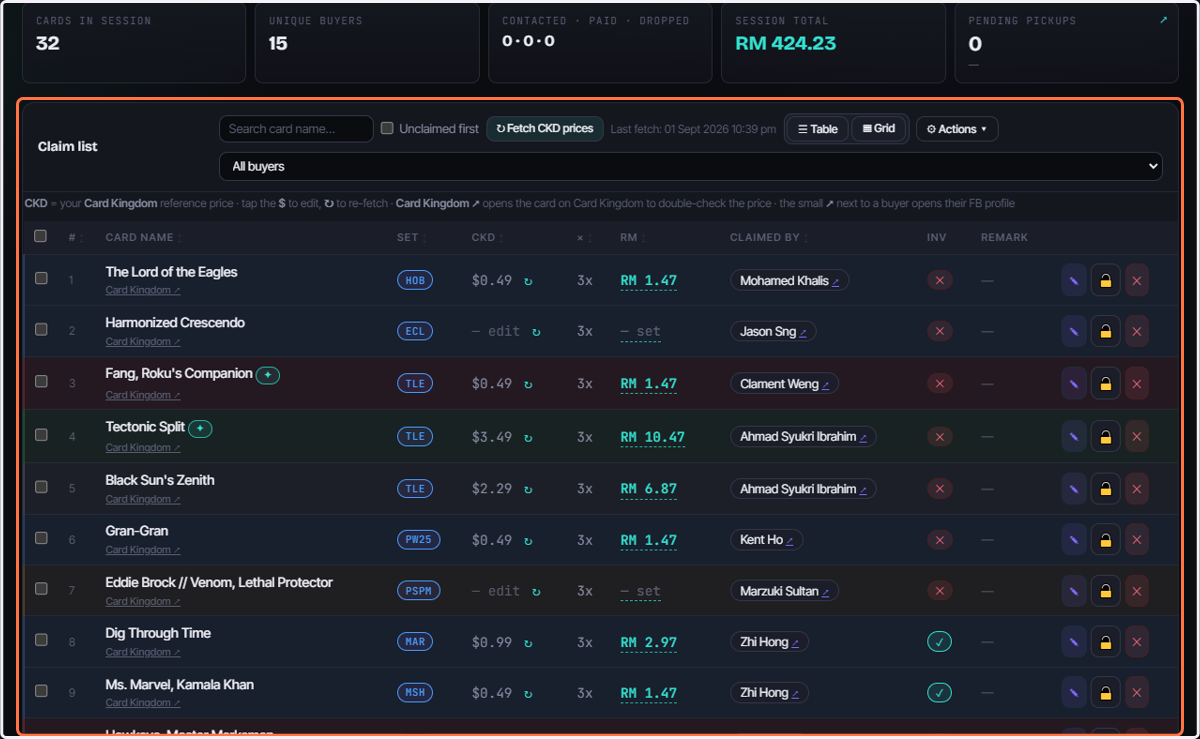1200x739 pixels.
Task: Delete the Harmonized Crescendo row
Action: [1136, 331]
